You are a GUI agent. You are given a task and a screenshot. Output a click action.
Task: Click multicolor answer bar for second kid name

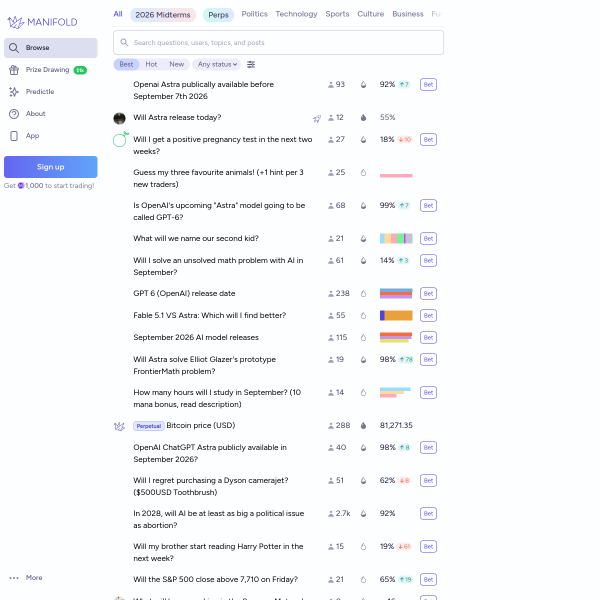pyautogui.click(x=396, y=239)
